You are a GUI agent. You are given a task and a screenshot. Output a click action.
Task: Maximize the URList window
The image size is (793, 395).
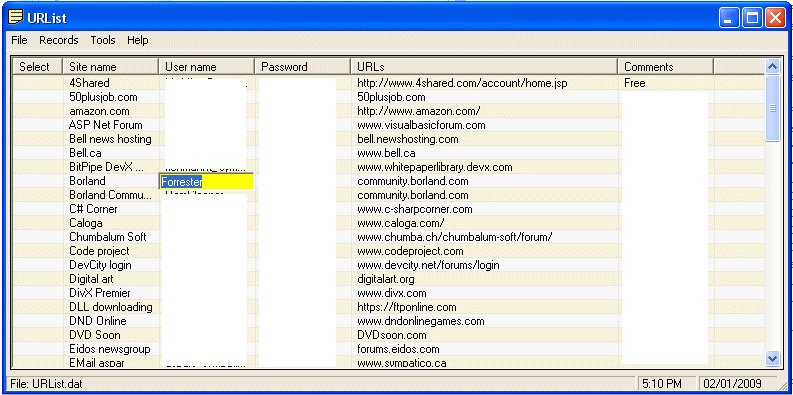752,19
